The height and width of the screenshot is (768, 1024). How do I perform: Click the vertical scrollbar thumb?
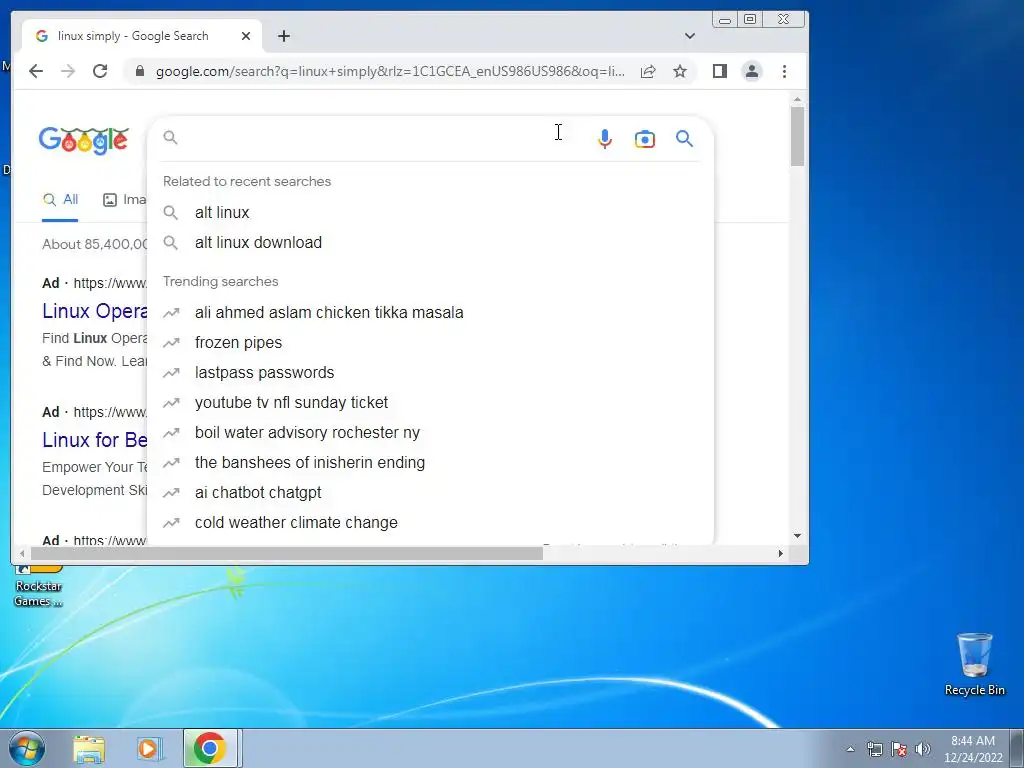coord(797,136)
